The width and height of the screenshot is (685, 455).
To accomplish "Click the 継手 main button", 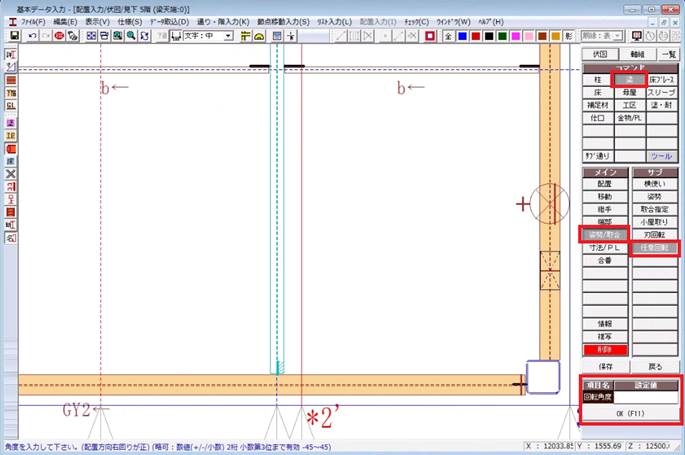I will click(x=605, y=209).
